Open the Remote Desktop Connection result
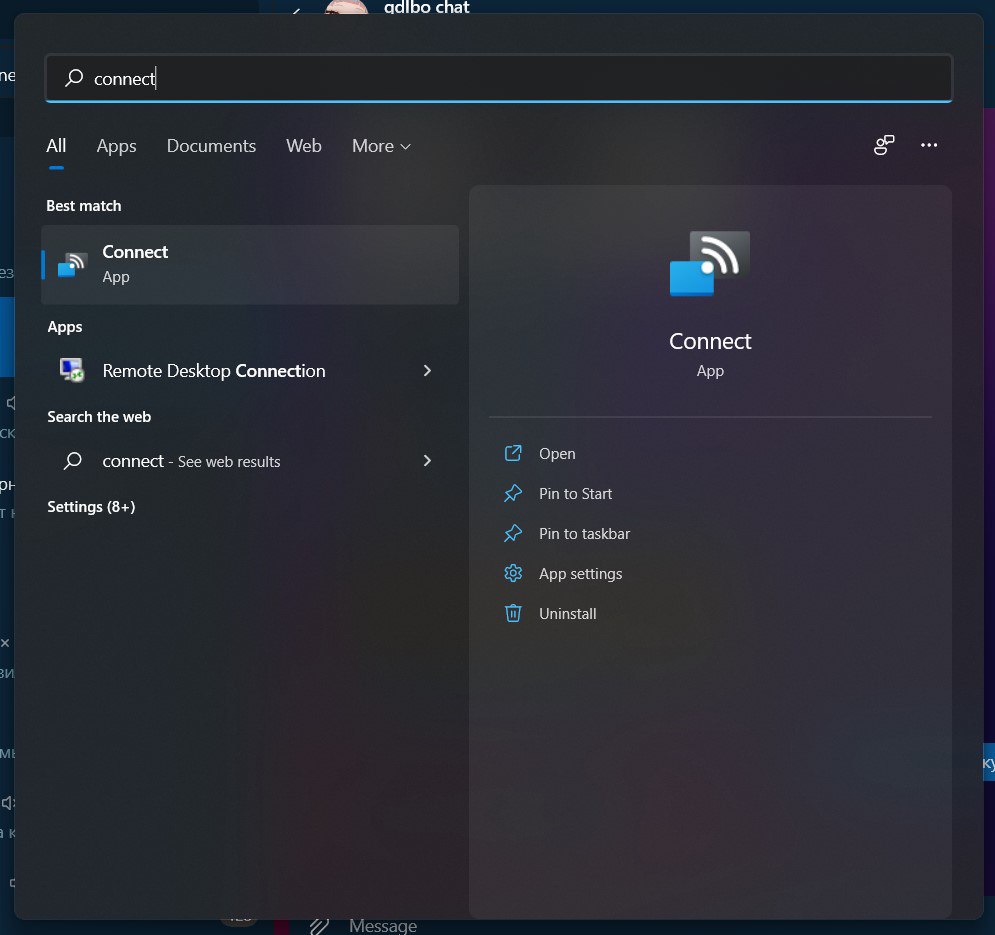 250,371
